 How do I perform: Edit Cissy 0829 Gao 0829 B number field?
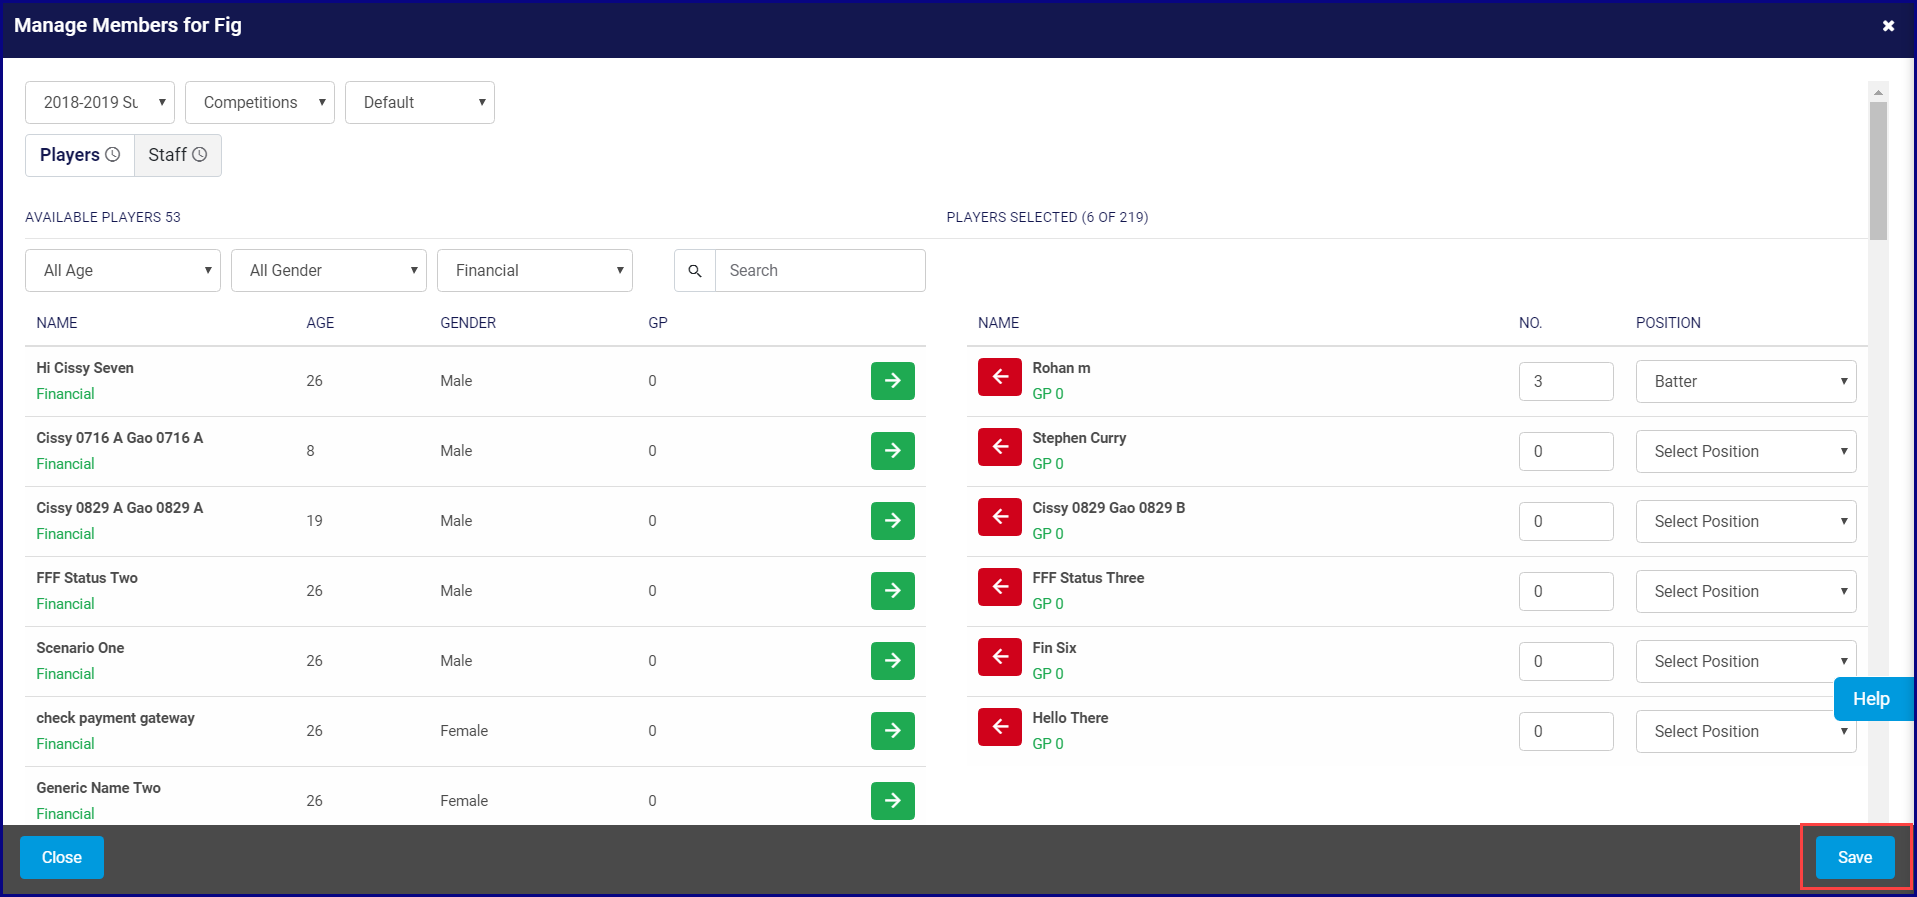click(x=1566, y=522)
